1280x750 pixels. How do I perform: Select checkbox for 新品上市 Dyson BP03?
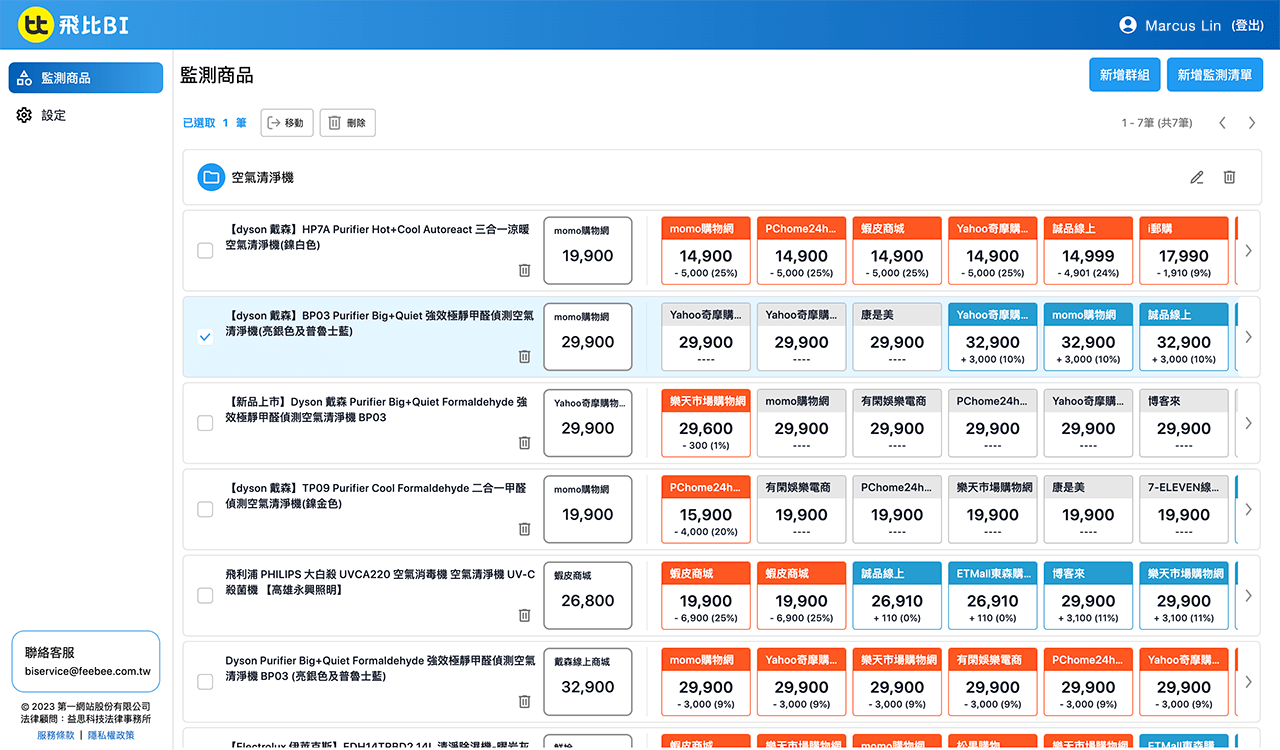click(x=205, y=423)
